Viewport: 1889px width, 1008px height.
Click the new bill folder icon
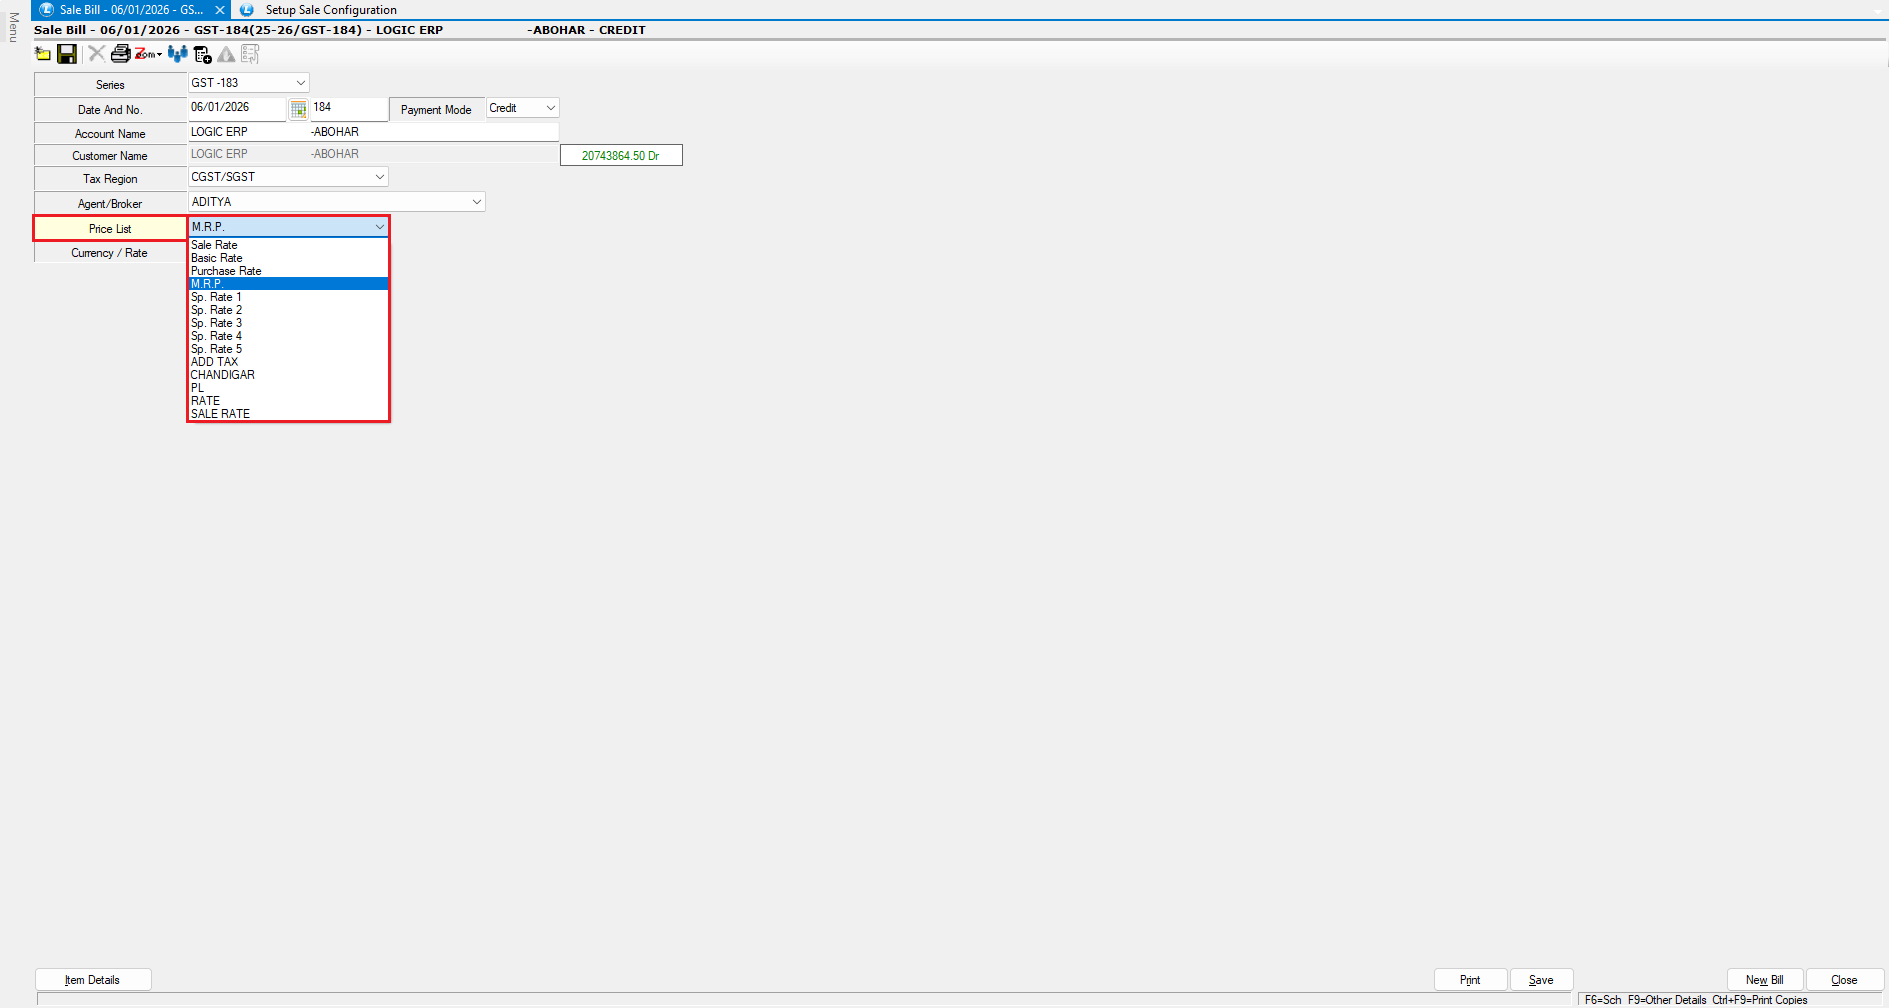(x=43, y=54)
